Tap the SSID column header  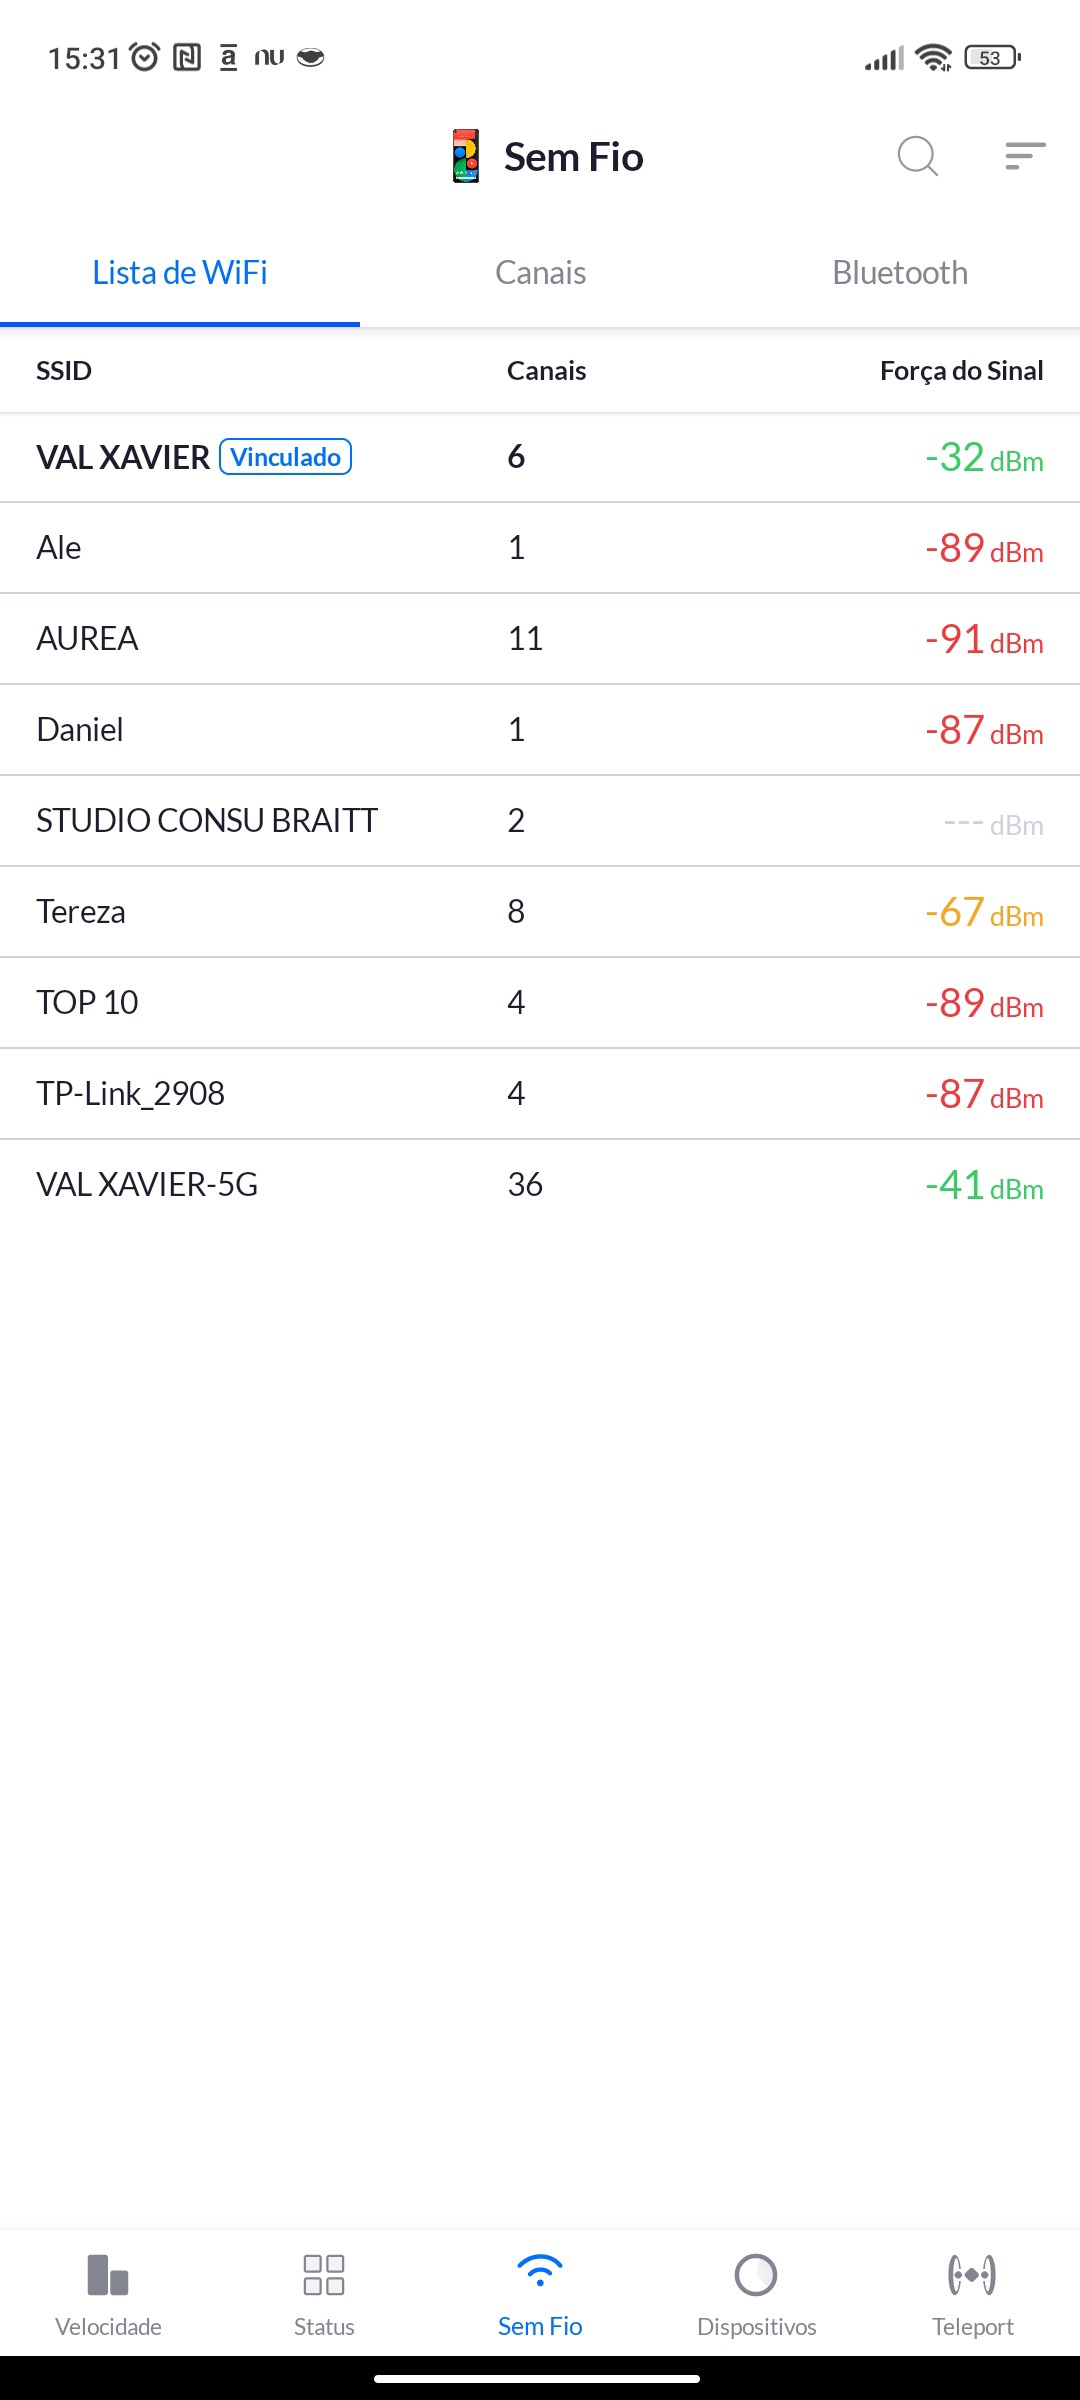[x=64, y=371]
